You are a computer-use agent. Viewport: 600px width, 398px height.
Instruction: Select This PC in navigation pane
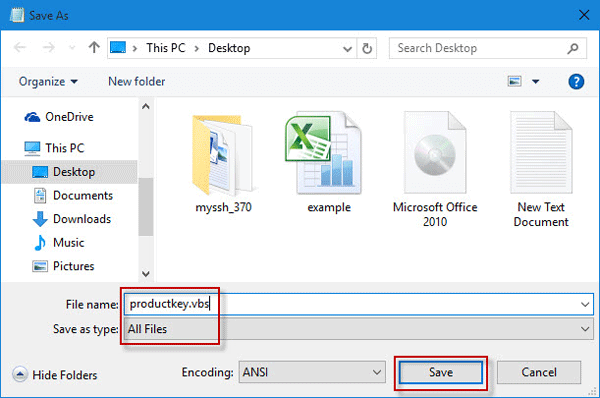(x=54, y=148)
